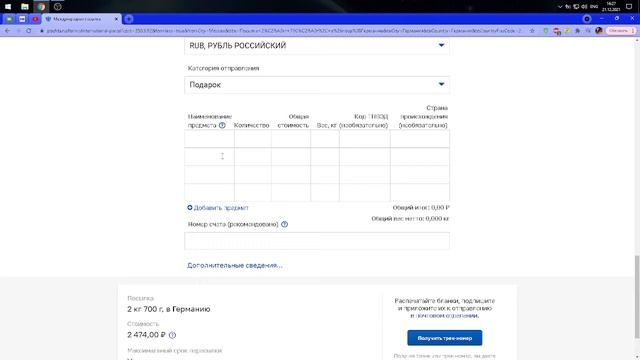Click the Номер счета input field
Screen dimensions: 640x360
(x=317, y=241)
